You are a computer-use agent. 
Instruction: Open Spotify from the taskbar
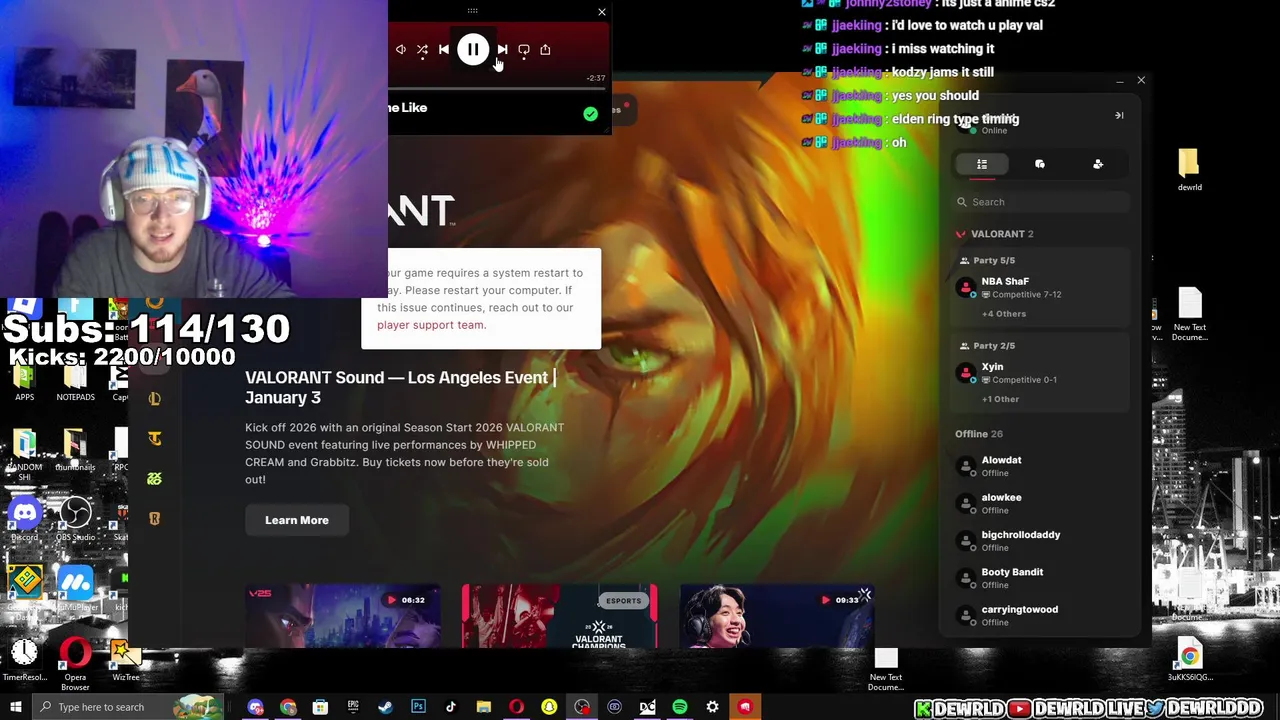[680, 707]
